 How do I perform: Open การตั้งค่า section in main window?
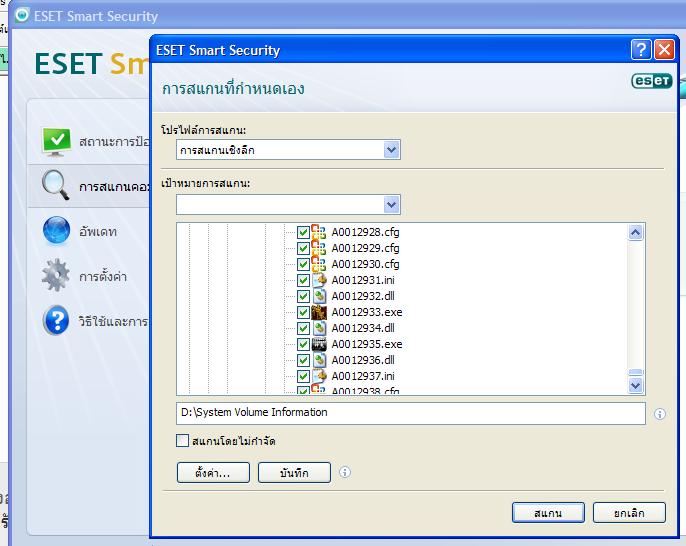click(x=103, y=276)
